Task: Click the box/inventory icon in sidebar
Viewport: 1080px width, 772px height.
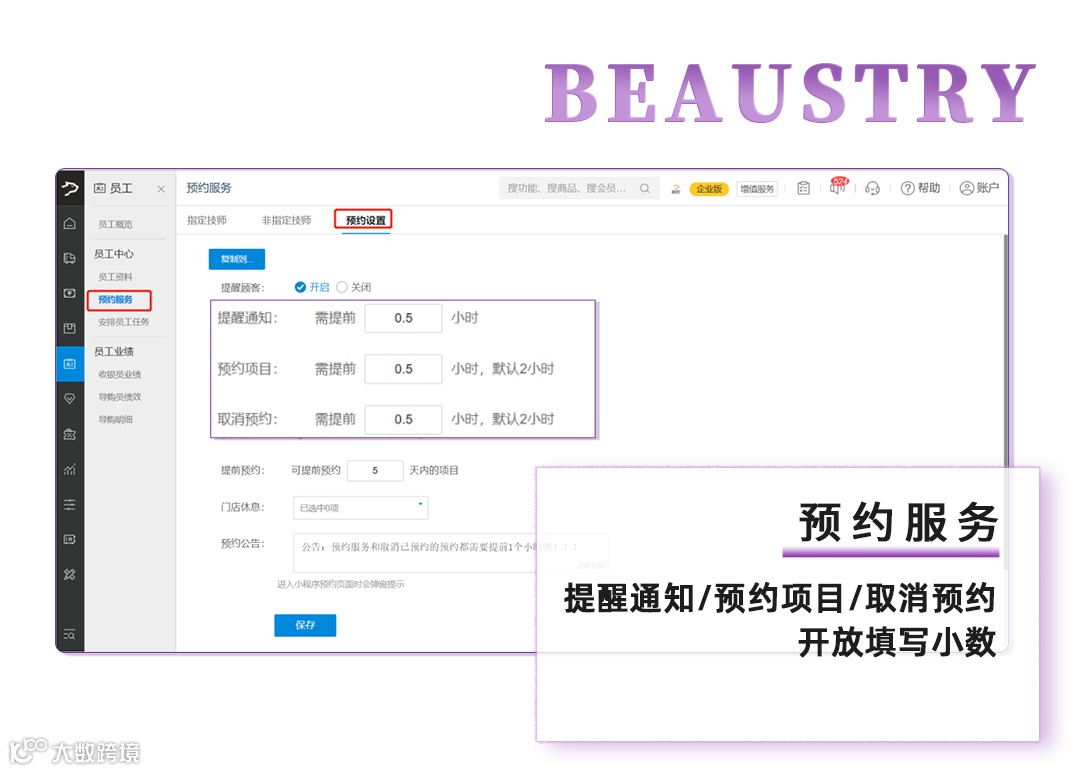Action: 70,328
